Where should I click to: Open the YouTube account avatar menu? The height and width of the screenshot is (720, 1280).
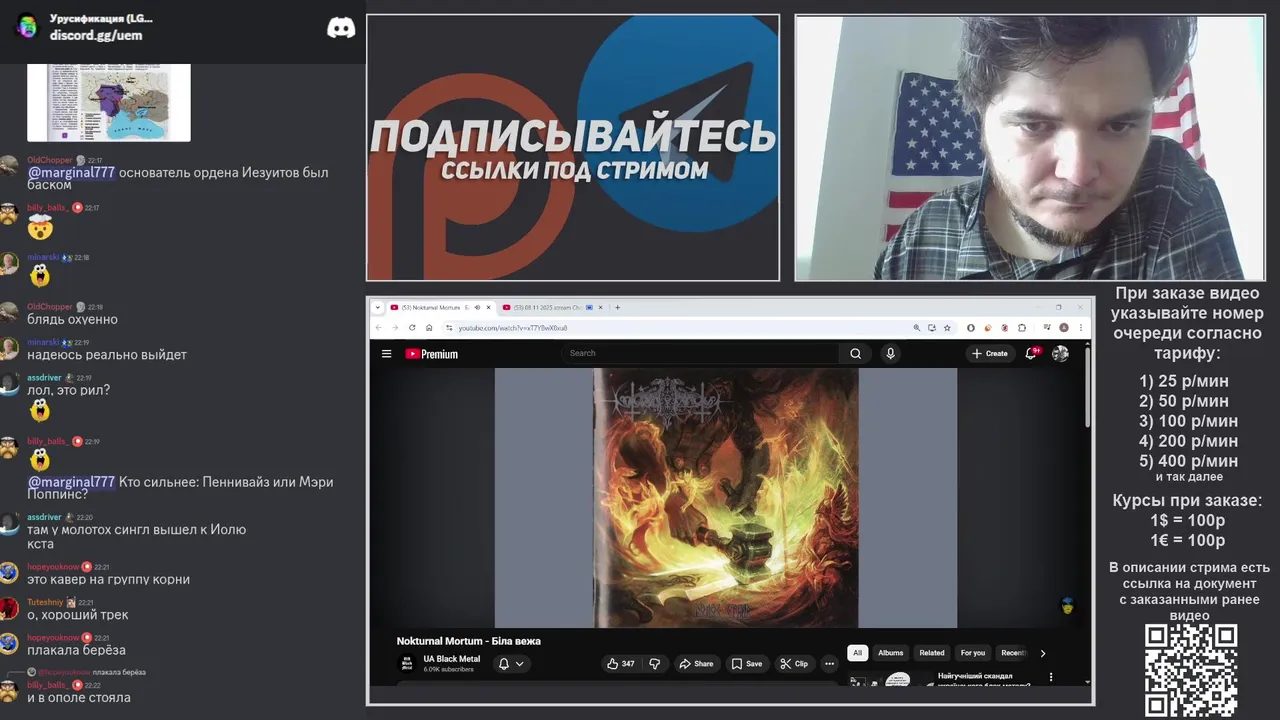[1061, 353]
